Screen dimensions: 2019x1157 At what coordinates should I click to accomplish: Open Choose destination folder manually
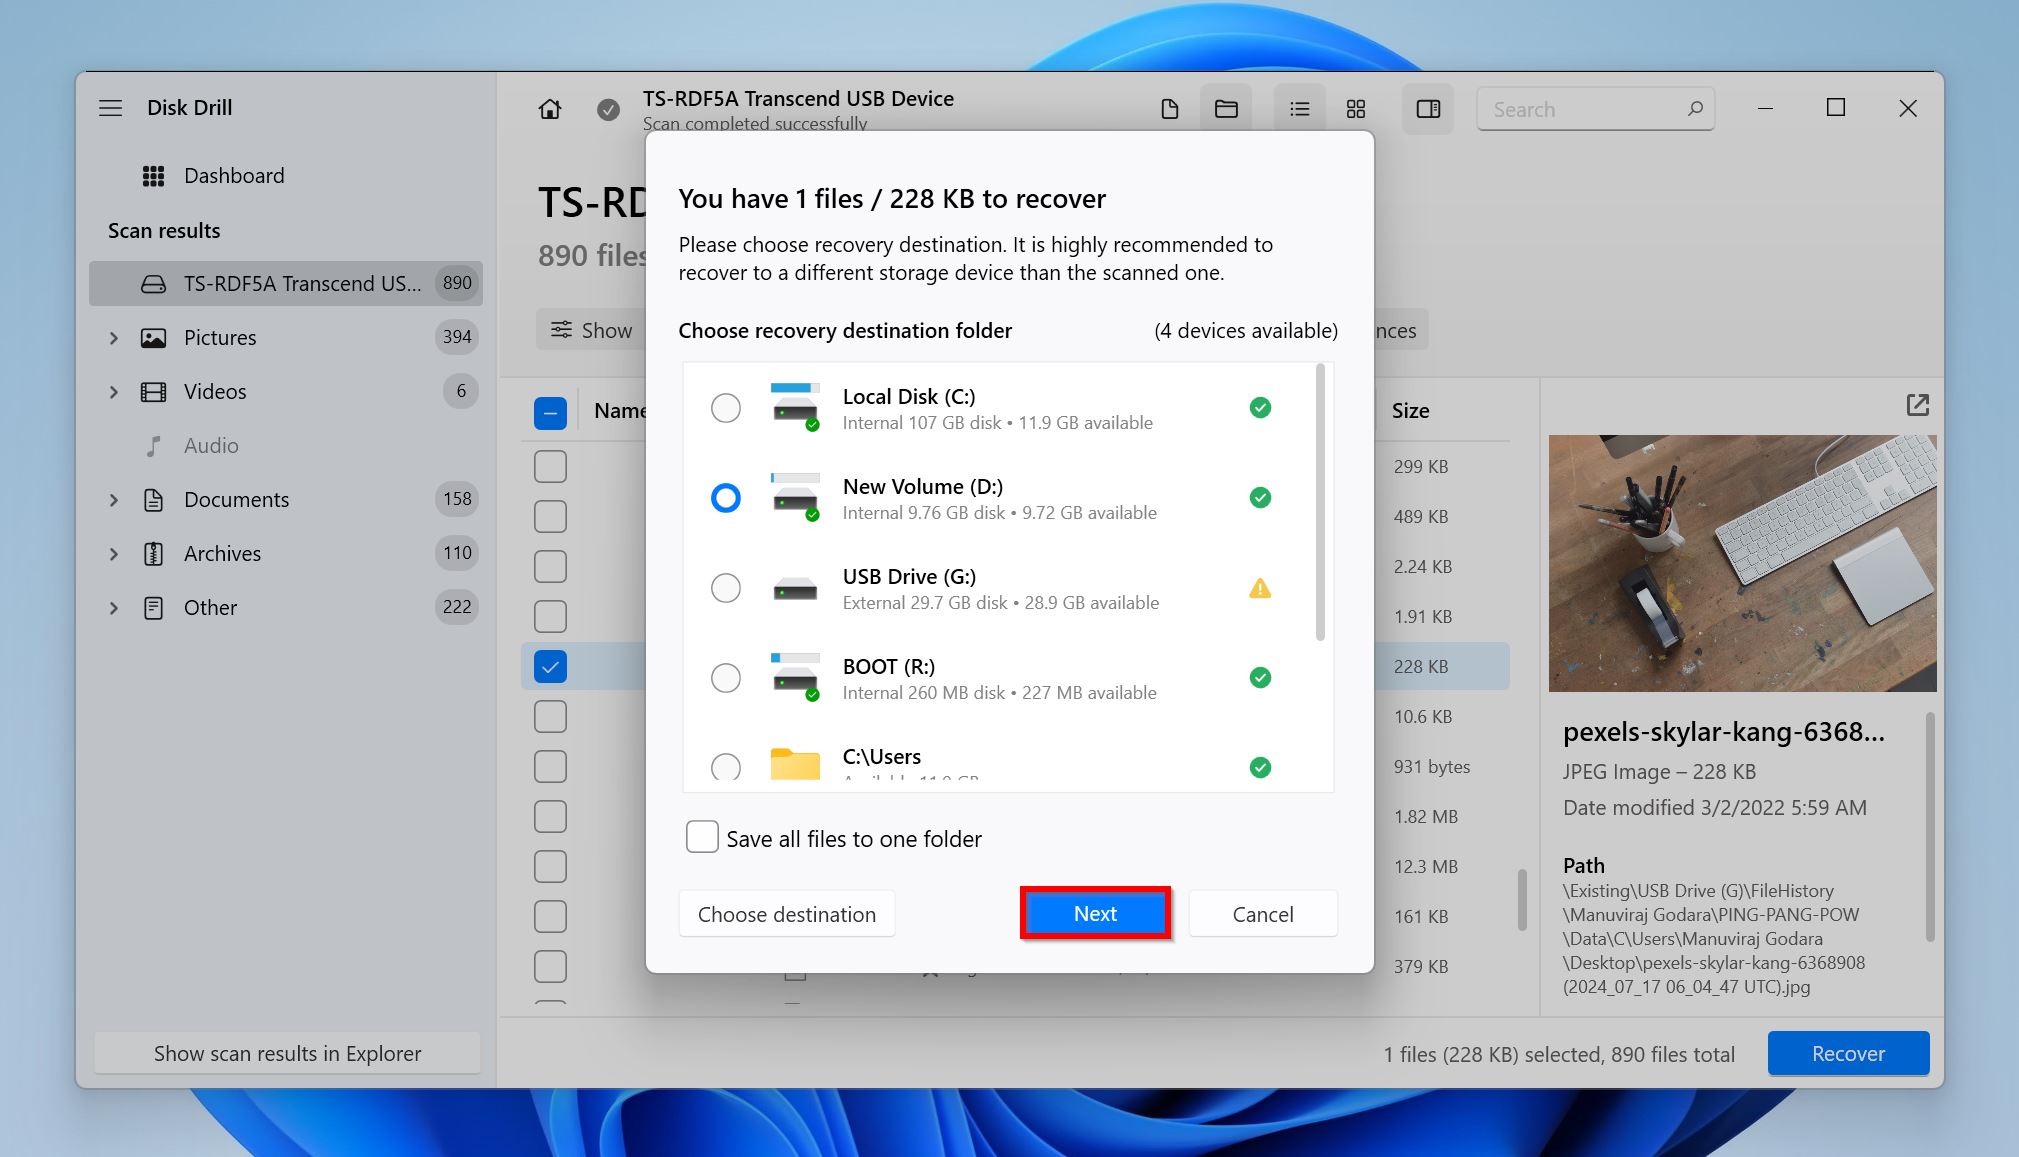[786, 914]
